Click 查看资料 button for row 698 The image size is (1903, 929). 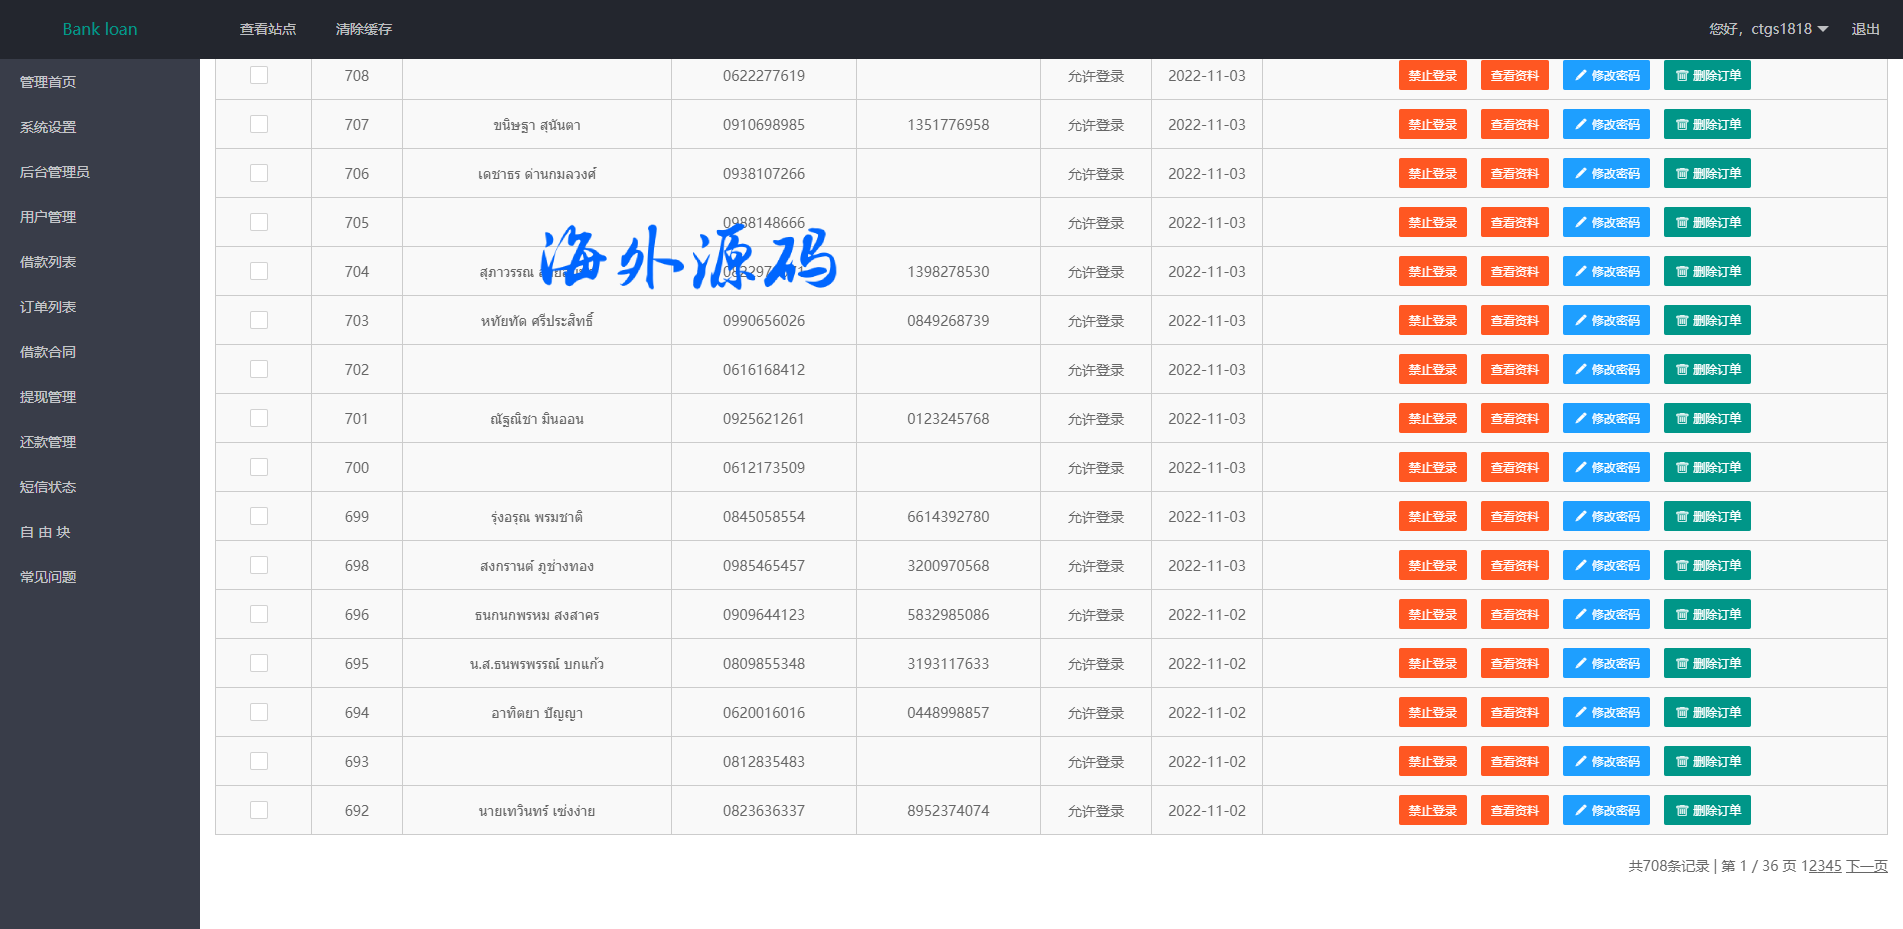coord(1514,566)
